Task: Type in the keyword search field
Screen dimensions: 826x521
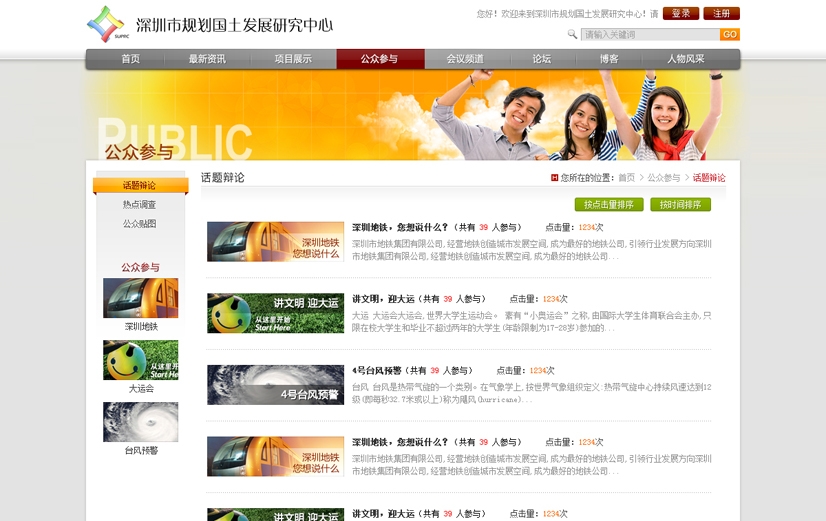Action: (x=649, y=34)
